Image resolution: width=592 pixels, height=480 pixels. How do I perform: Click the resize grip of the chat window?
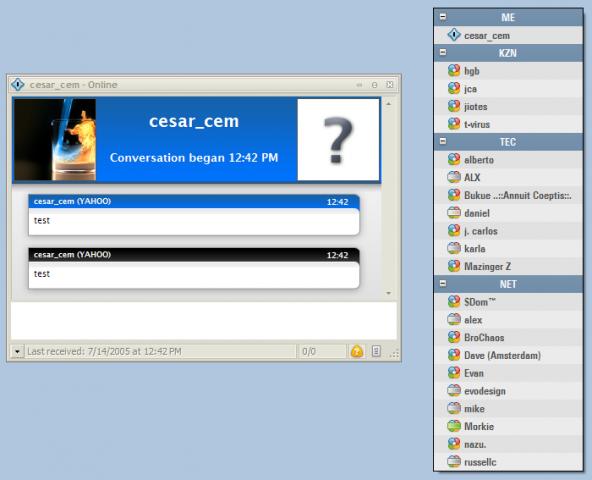(394, 354)
